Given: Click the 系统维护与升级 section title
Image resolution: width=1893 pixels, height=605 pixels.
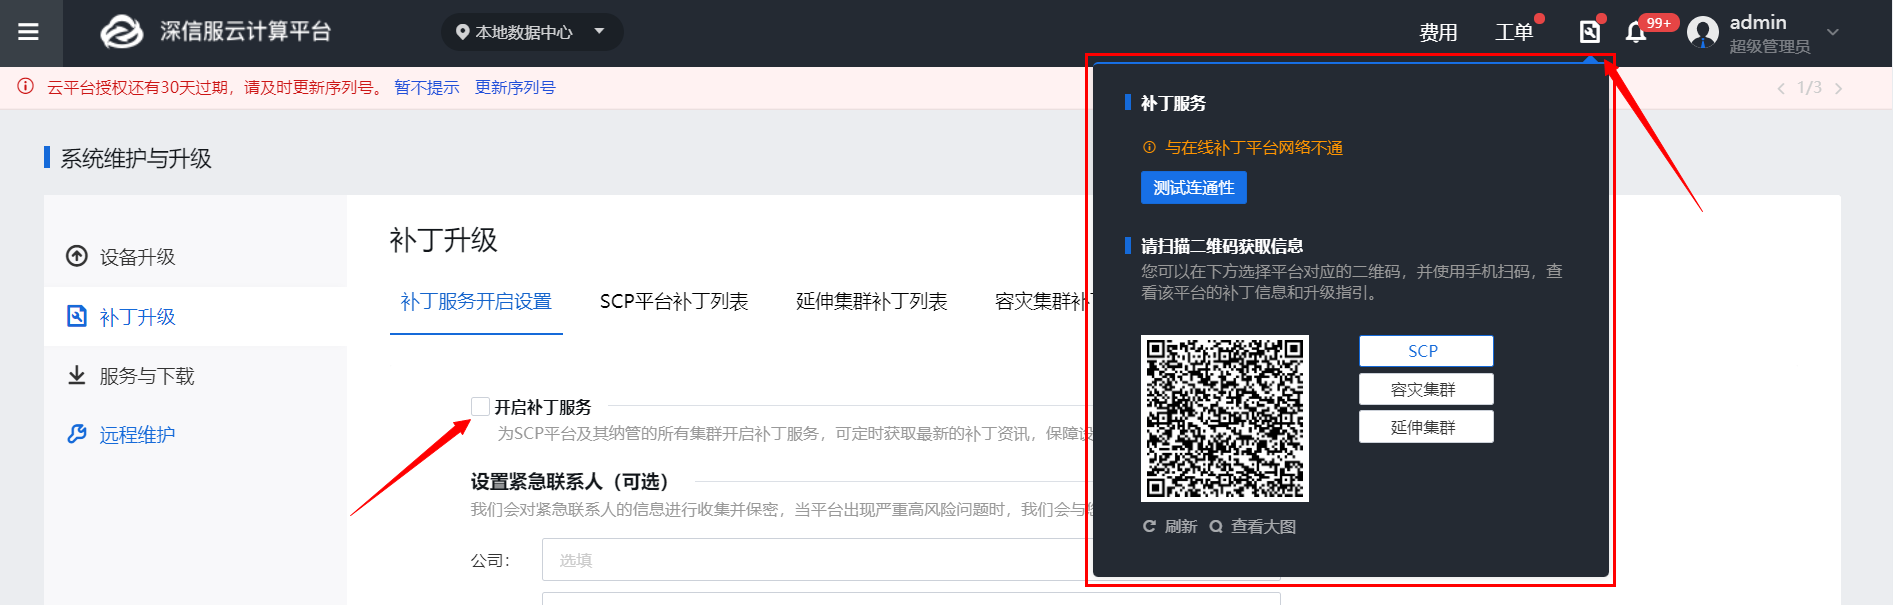Looking at the screenshot, I should click(x=136, y=158).
